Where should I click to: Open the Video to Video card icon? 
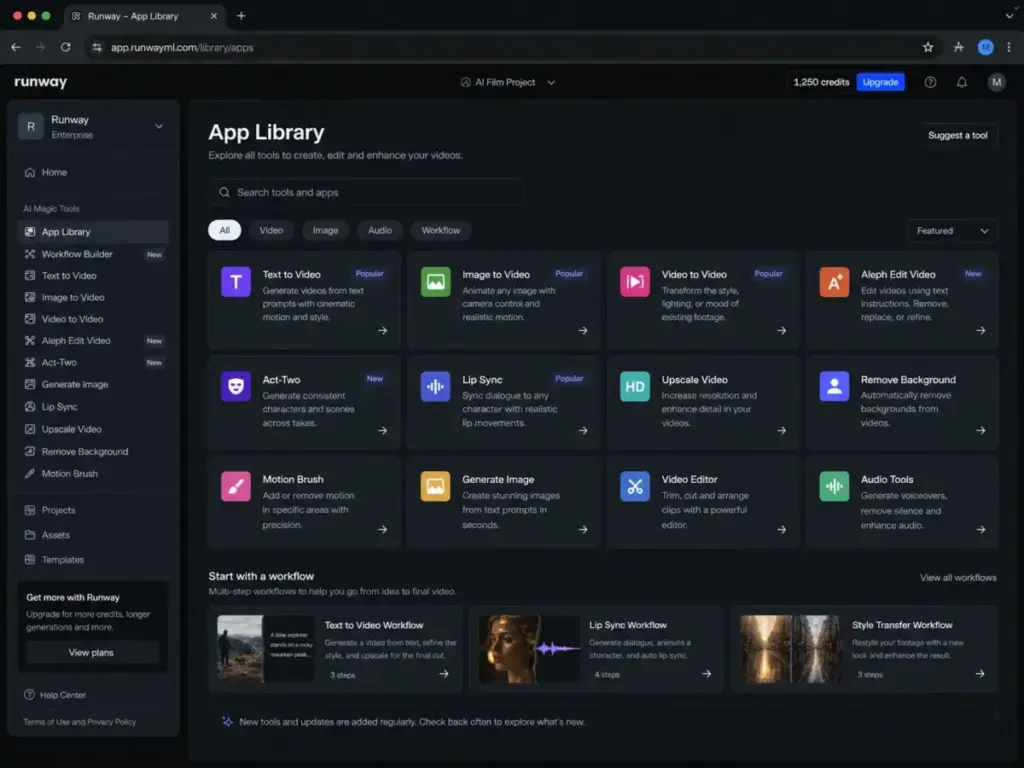point(635,282)
